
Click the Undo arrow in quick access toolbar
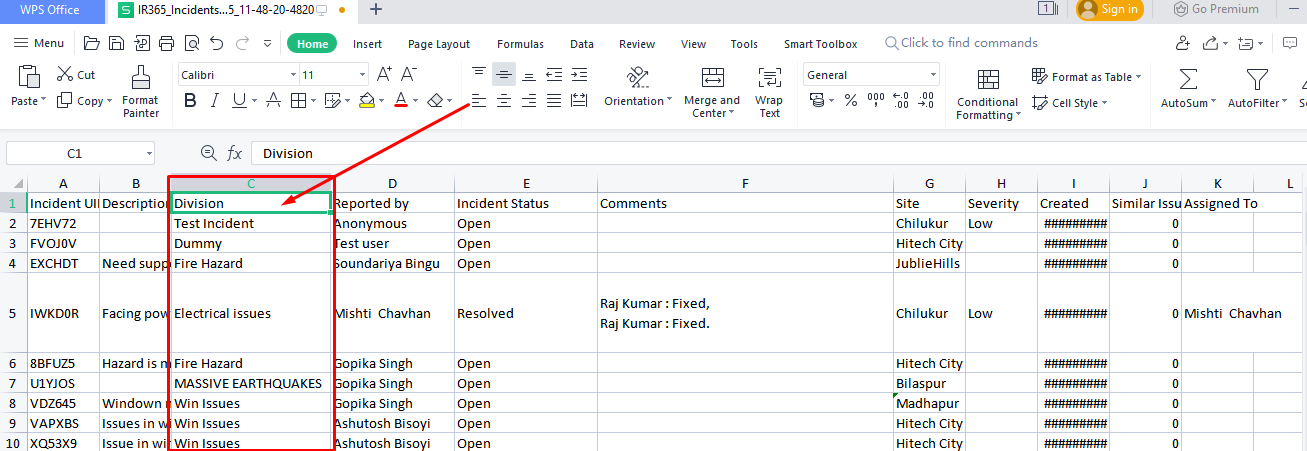tap(215, 43)
